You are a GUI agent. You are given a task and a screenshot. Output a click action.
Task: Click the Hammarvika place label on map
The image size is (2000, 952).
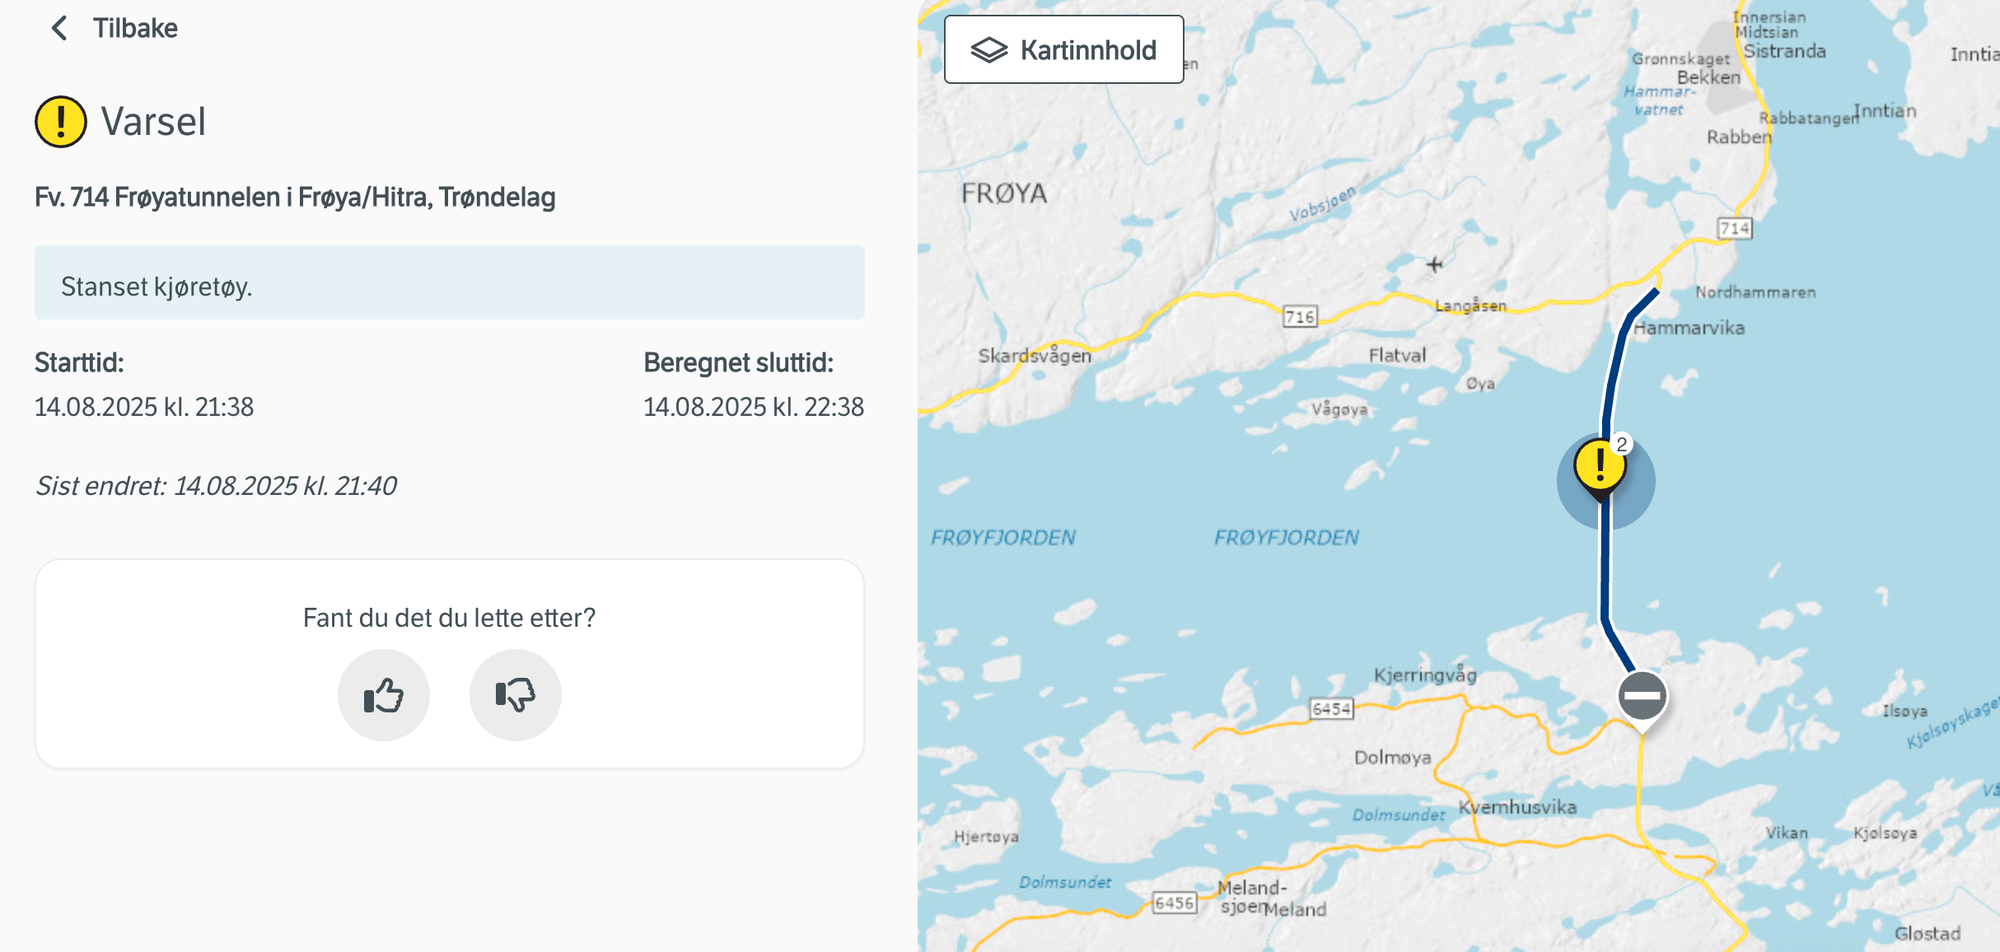coord(1689,328)
